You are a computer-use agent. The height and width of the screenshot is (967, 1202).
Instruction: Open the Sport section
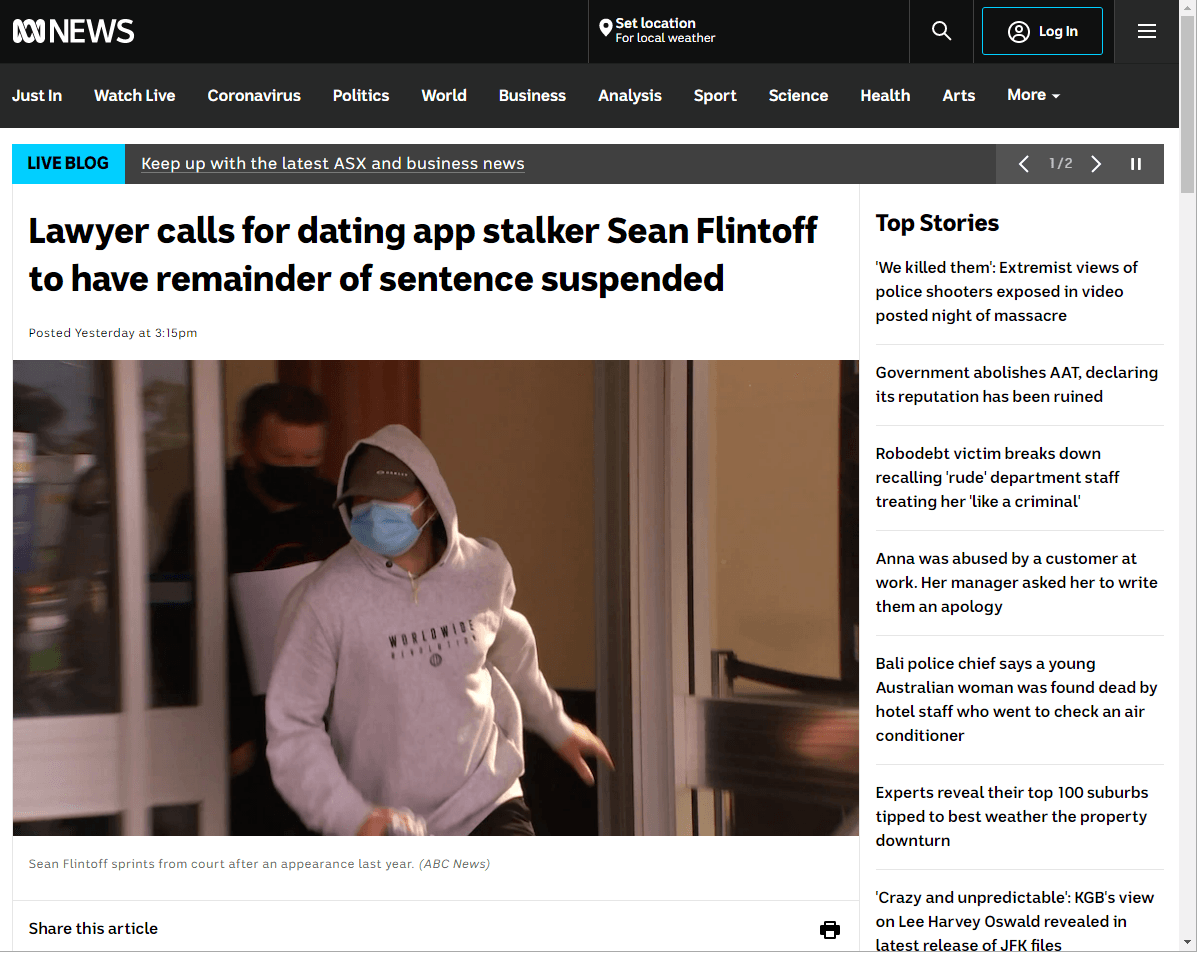(x=715, y=96)
